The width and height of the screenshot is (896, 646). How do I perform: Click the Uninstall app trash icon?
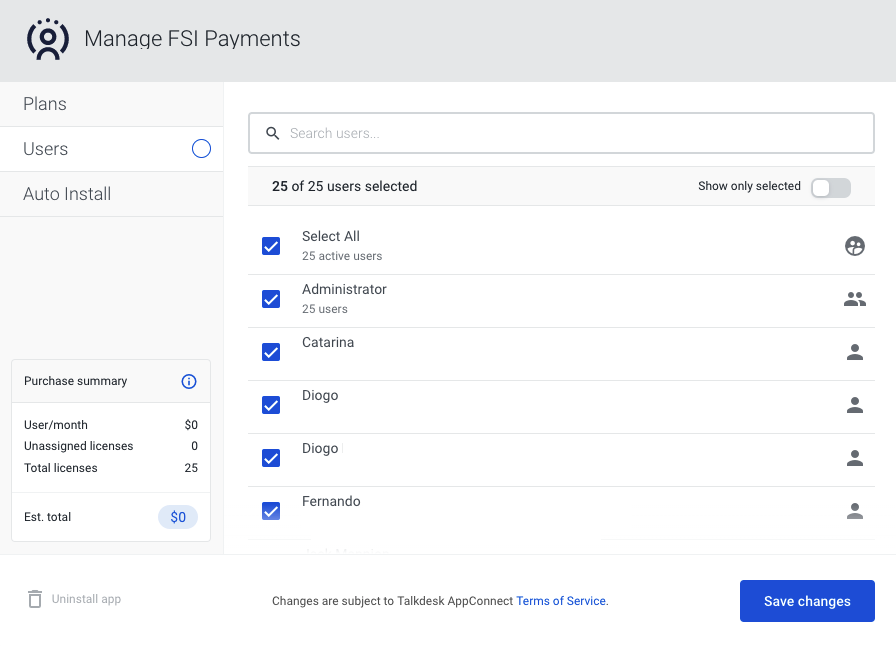pos(35,599)
